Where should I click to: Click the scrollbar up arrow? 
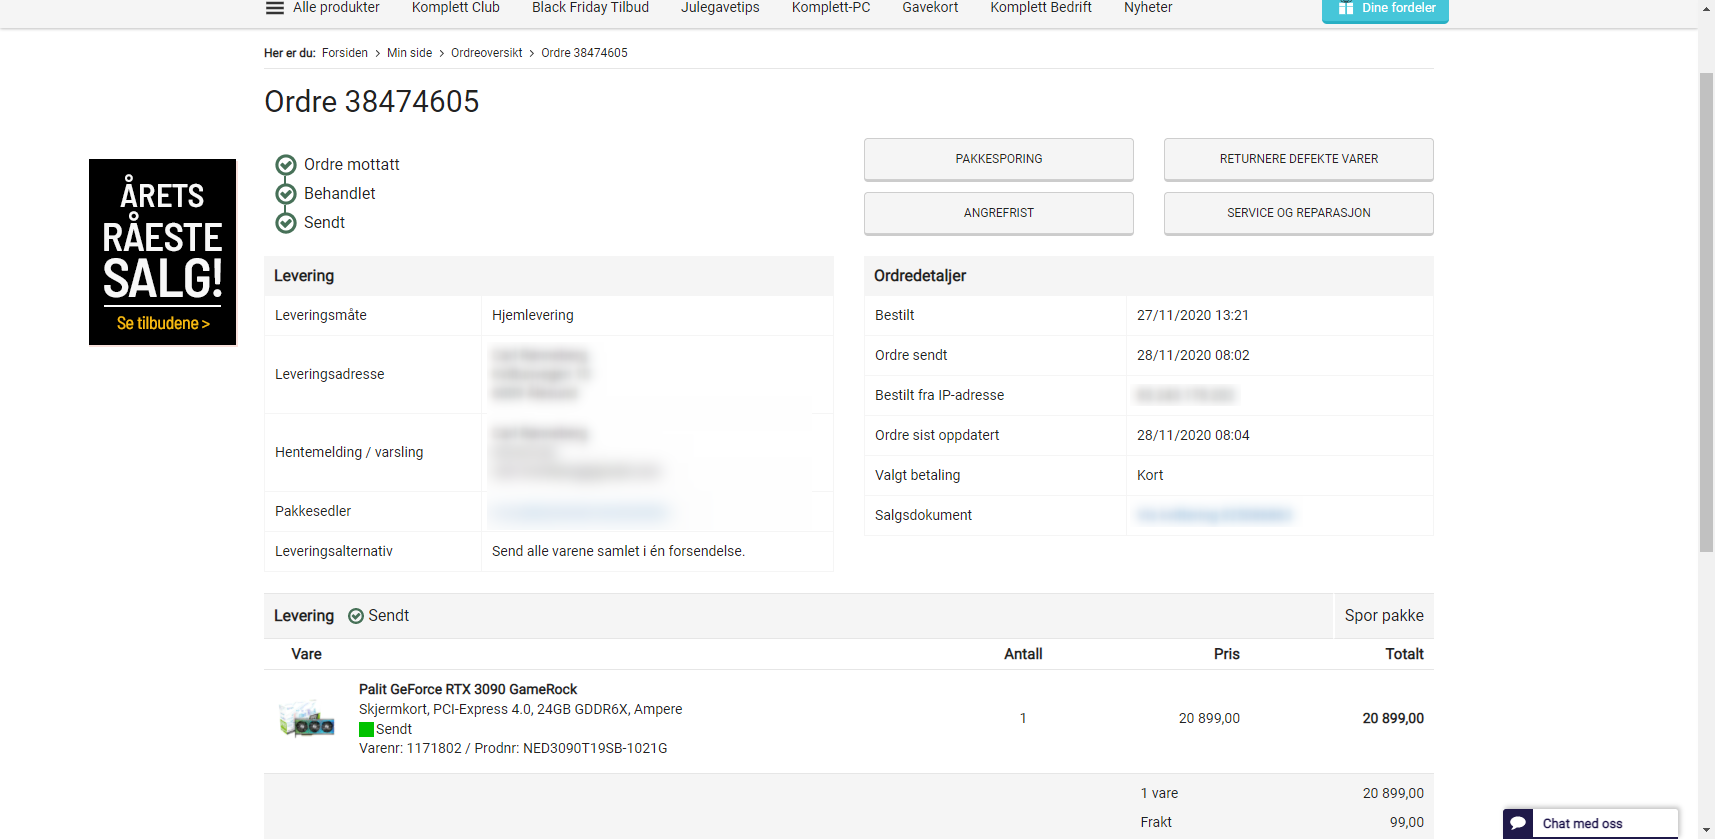click(1707, 8)
